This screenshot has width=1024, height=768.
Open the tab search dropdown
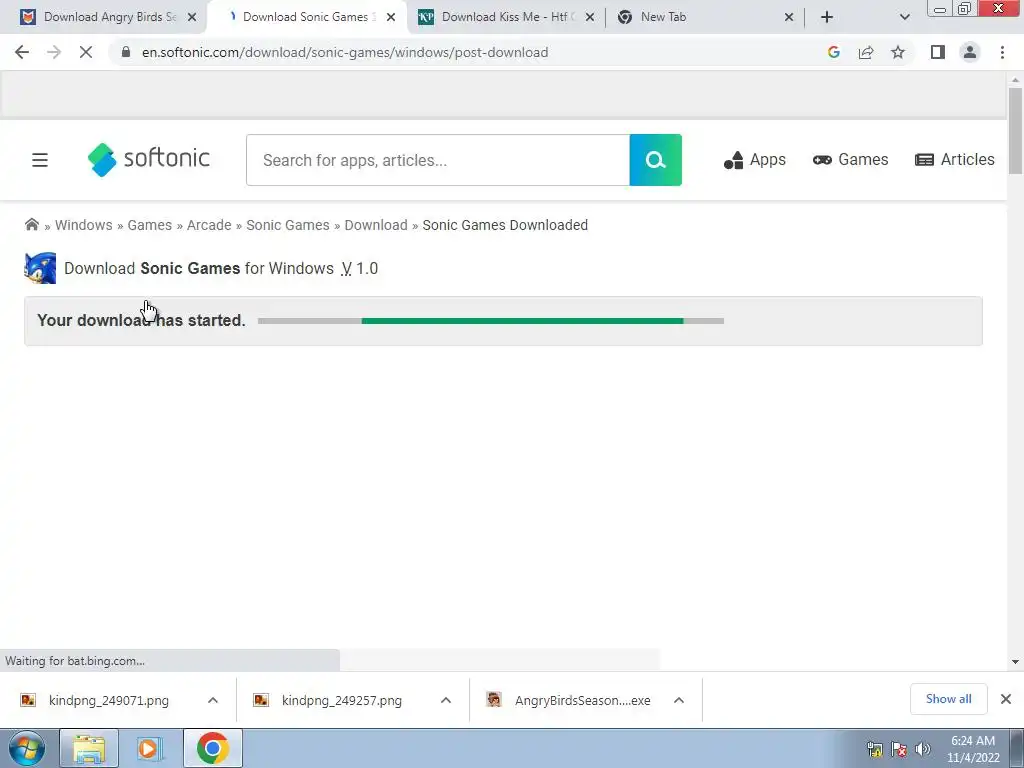[904, 17]
